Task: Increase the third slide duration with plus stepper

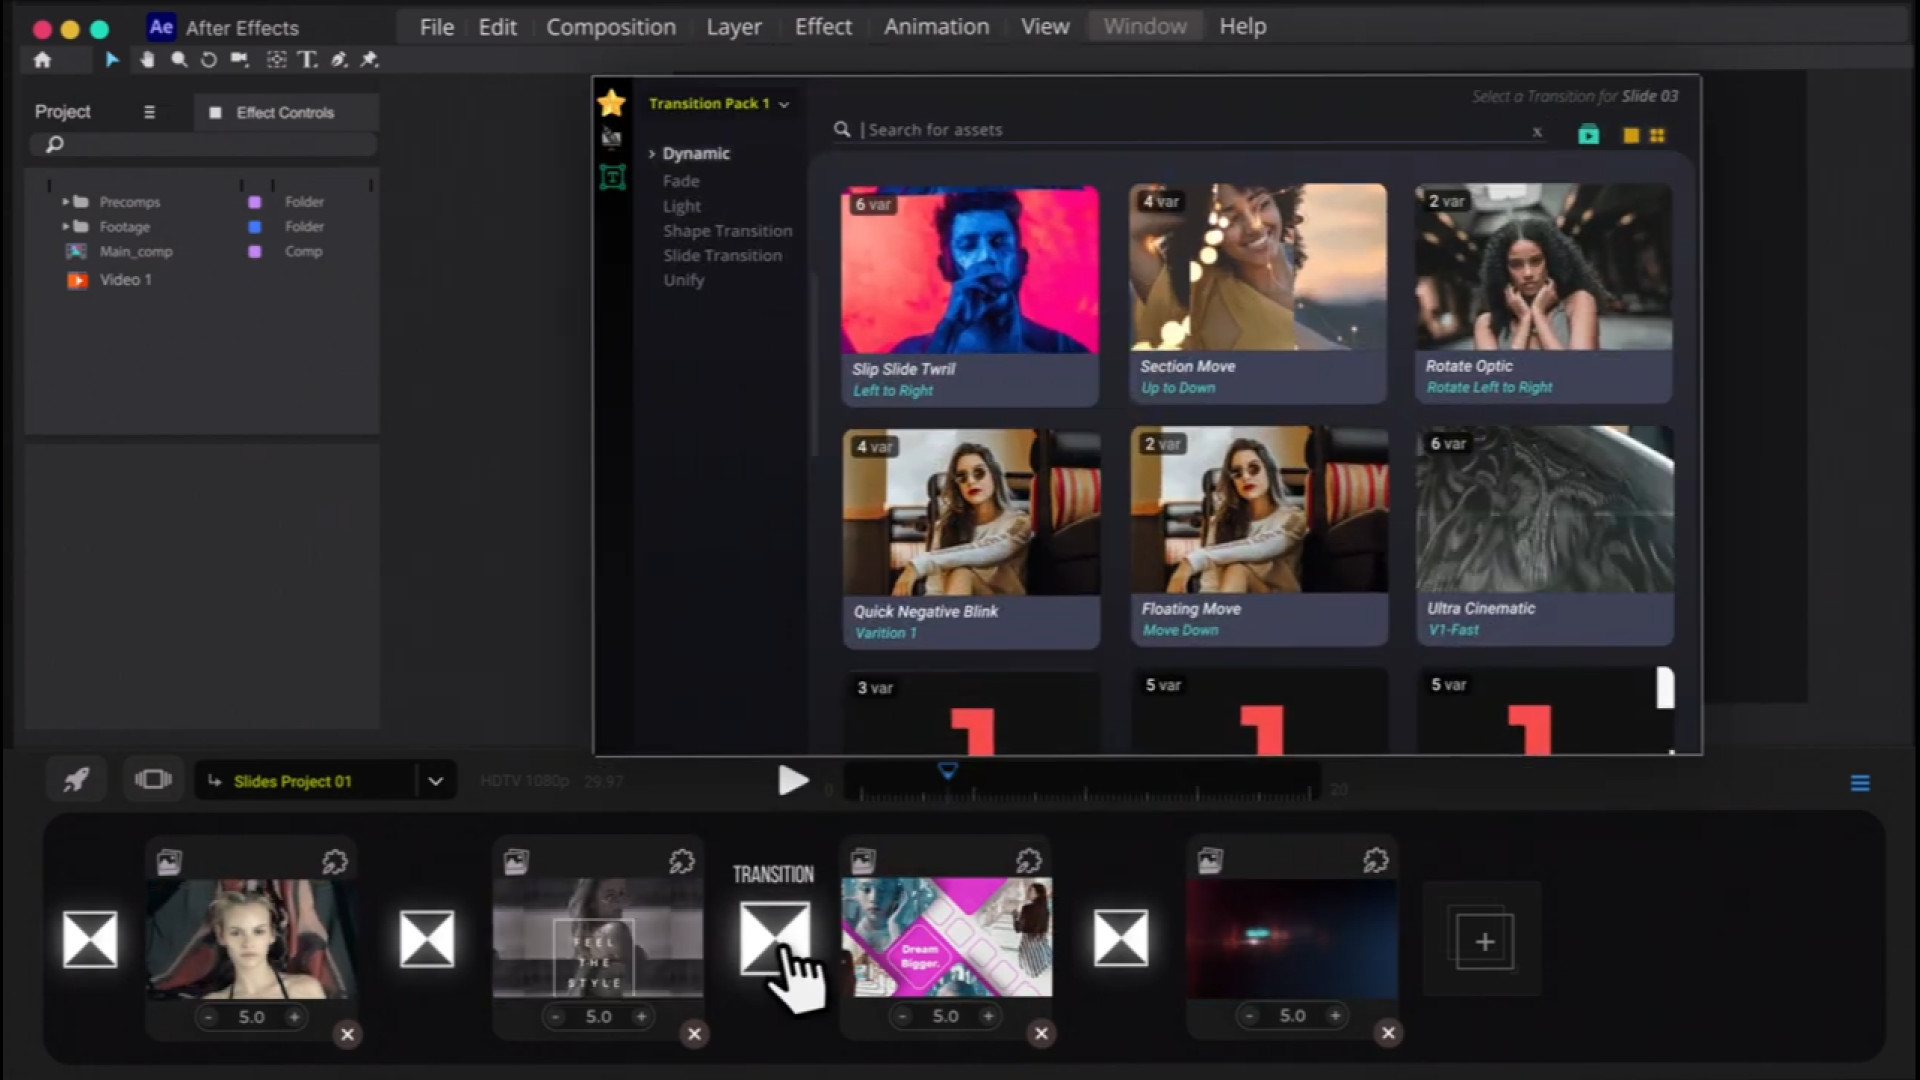Action: (x=988, y=1016)
